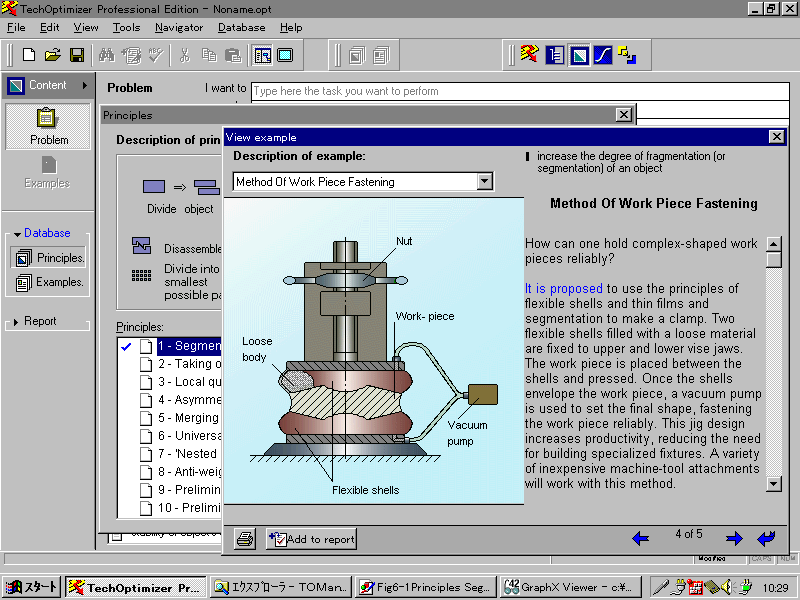Click the blue return arrow icon
Image resolution: width=800 pixels, height=600 pixels.
[x=766, y=537]
